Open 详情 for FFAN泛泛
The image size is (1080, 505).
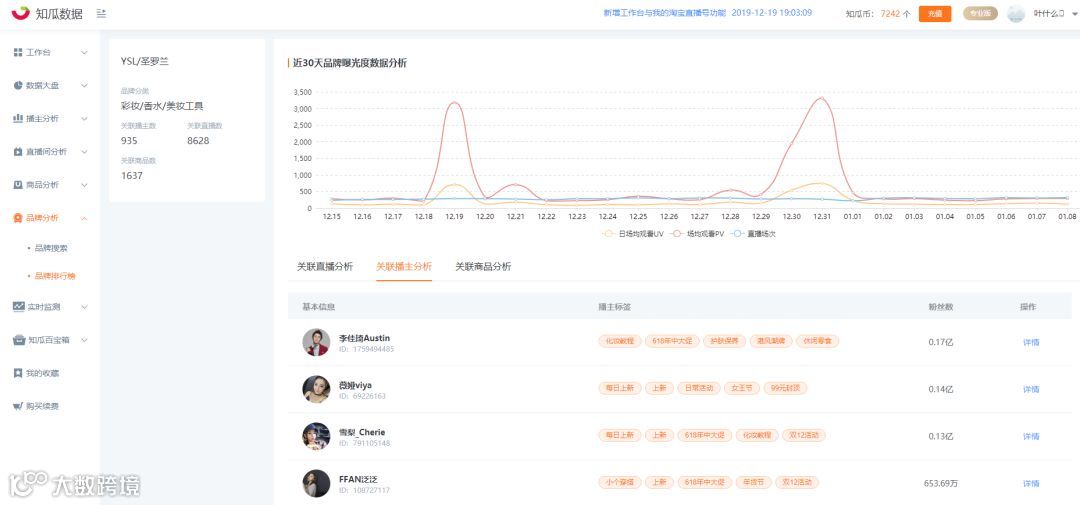[1031, 483]
